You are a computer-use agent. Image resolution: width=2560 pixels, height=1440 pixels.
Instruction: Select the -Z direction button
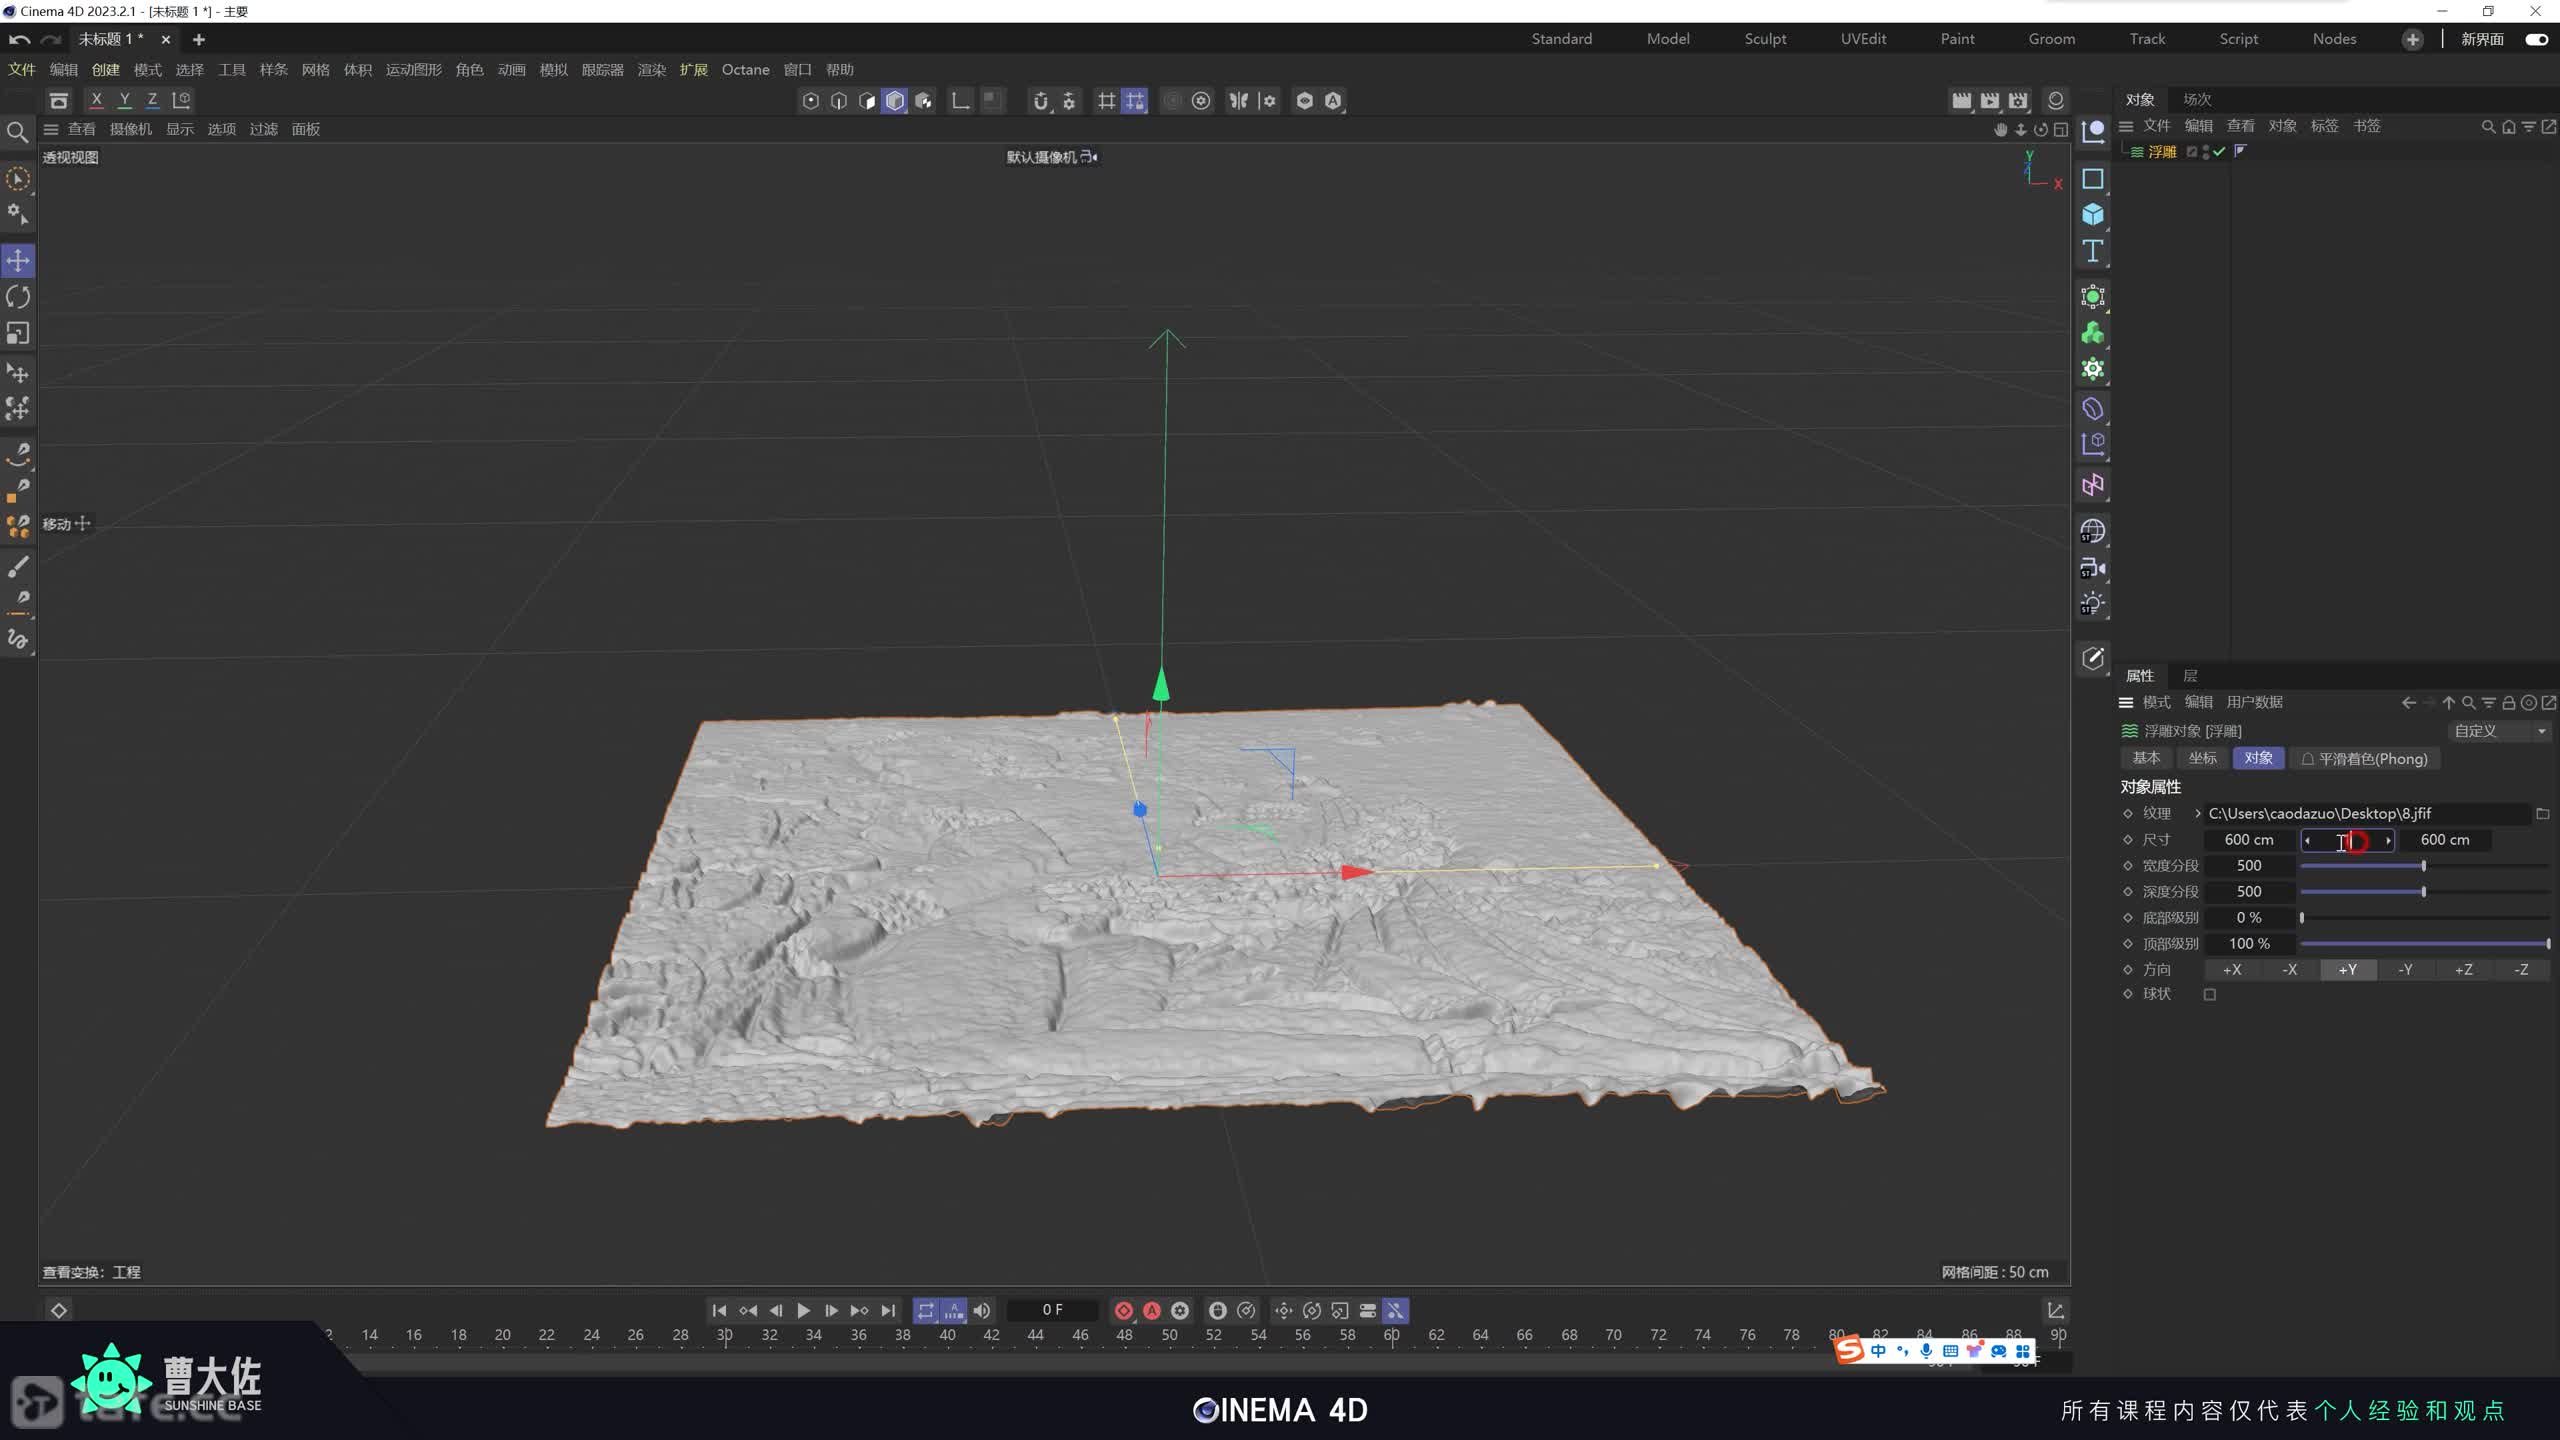coord(2521,969)
